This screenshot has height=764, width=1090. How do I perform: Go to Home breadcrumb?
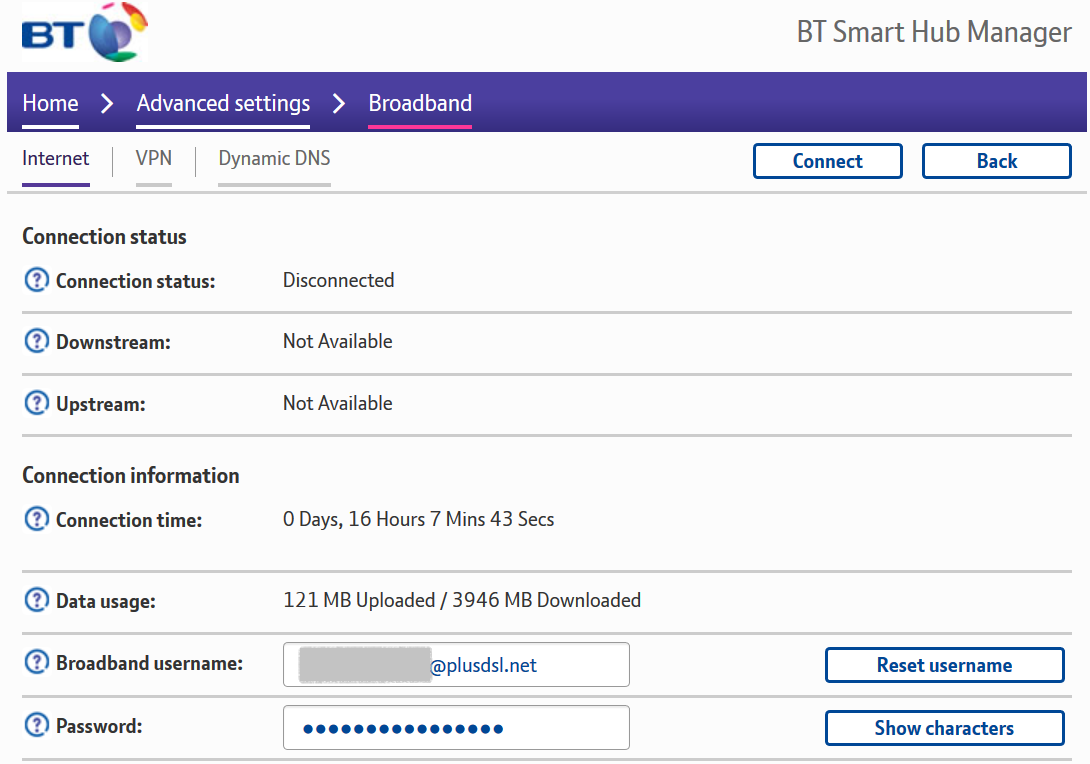(50, 104)
